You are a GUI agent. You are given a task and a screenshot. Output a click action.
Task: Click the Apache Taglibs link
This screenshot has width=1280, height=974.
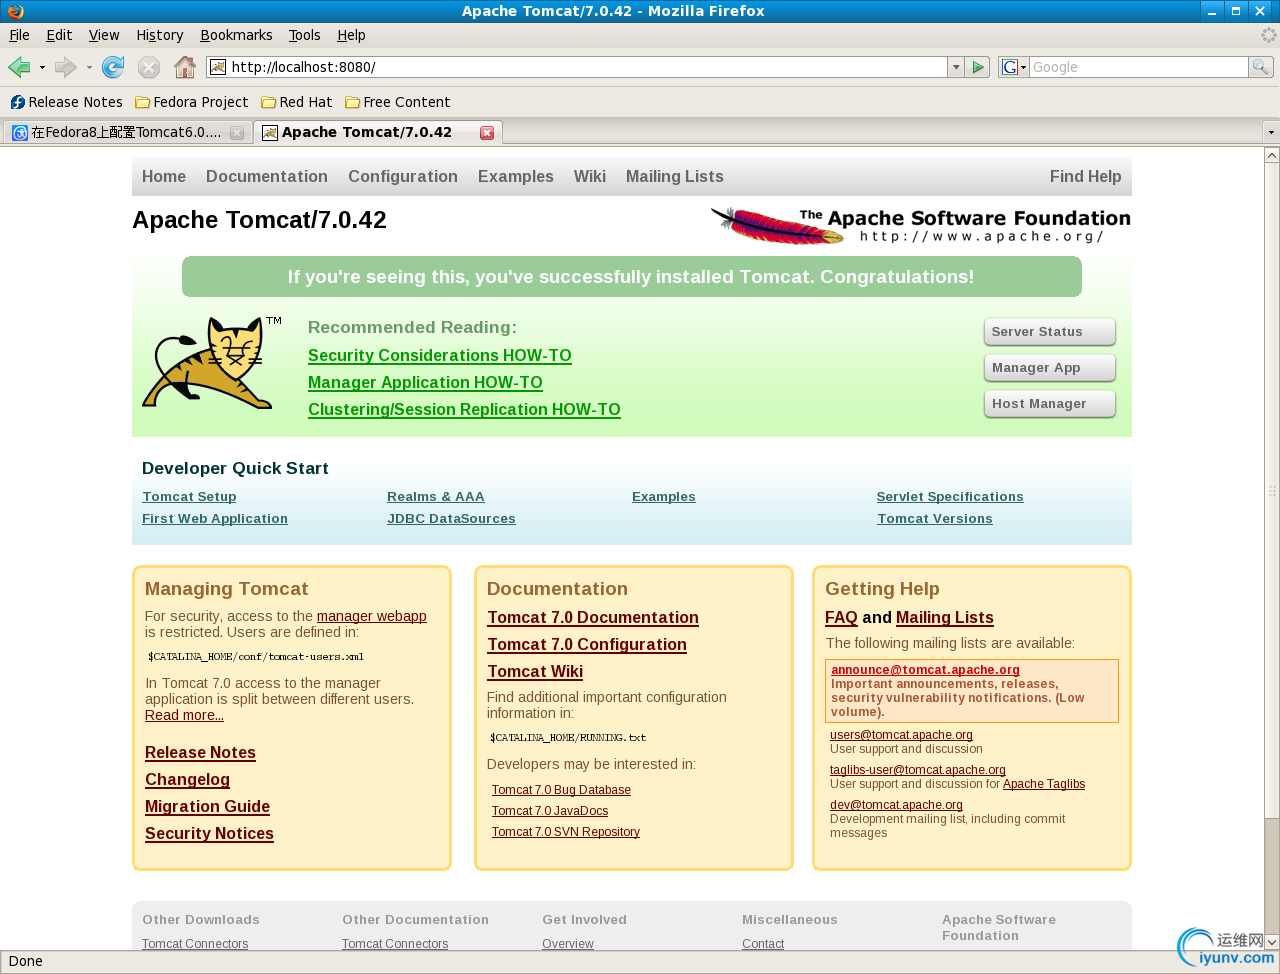click(1044, 784)
